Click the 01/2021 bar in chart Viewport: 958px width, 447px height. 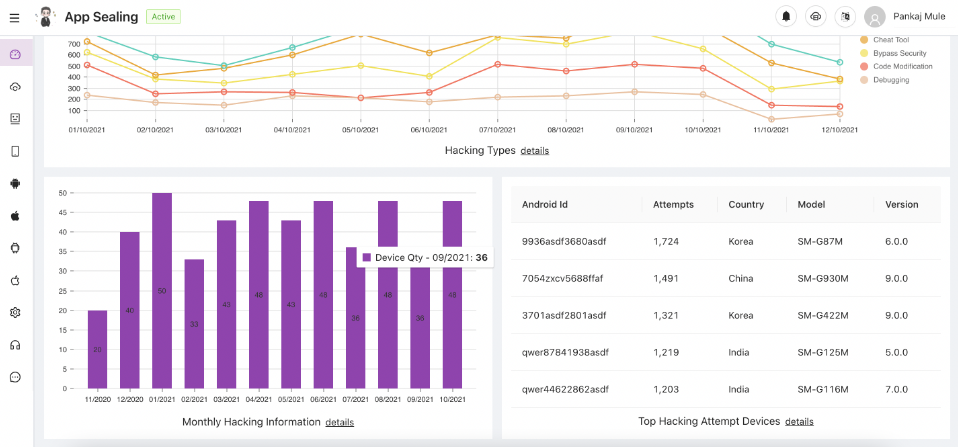point(162,290)
